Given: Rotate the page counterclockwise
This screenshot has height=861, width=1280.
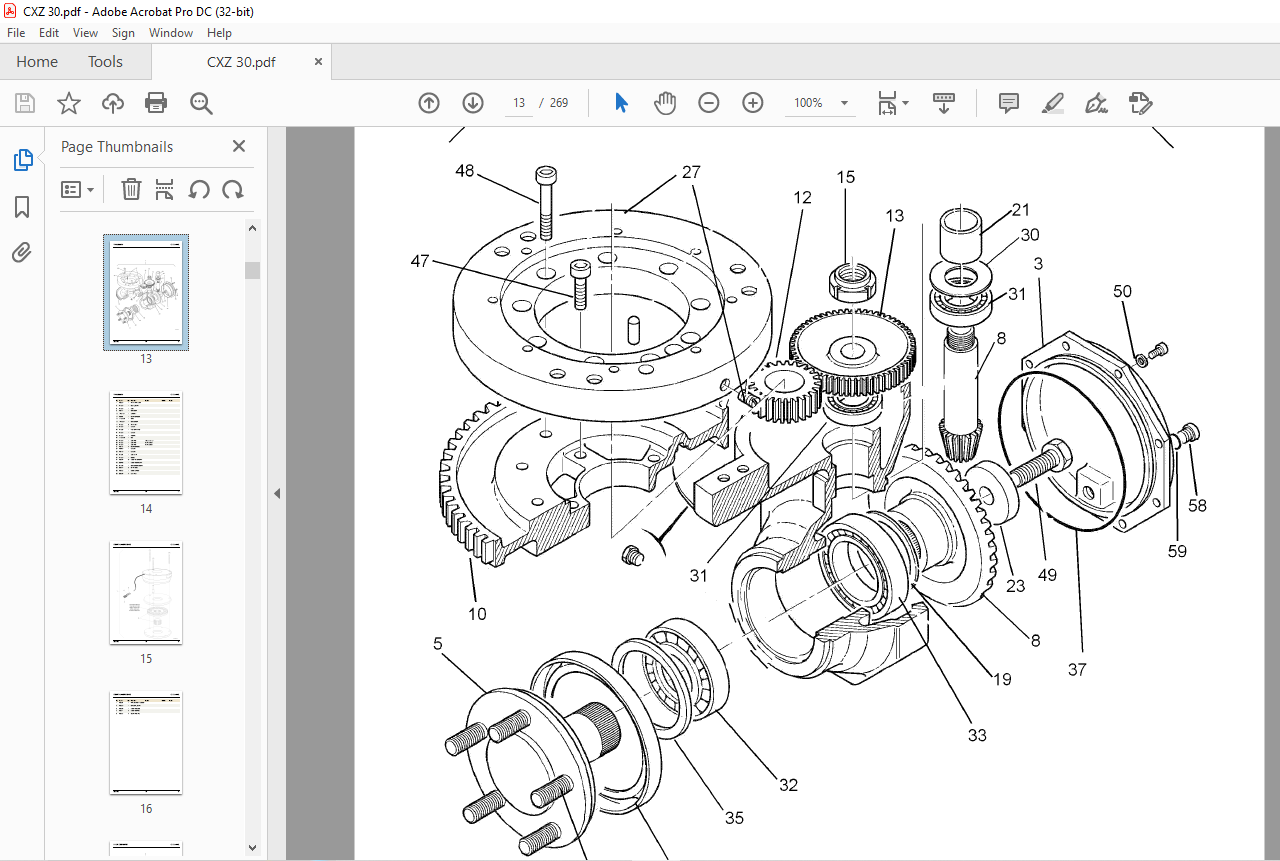Looking at the screenshot, I should tap(199, 189).
